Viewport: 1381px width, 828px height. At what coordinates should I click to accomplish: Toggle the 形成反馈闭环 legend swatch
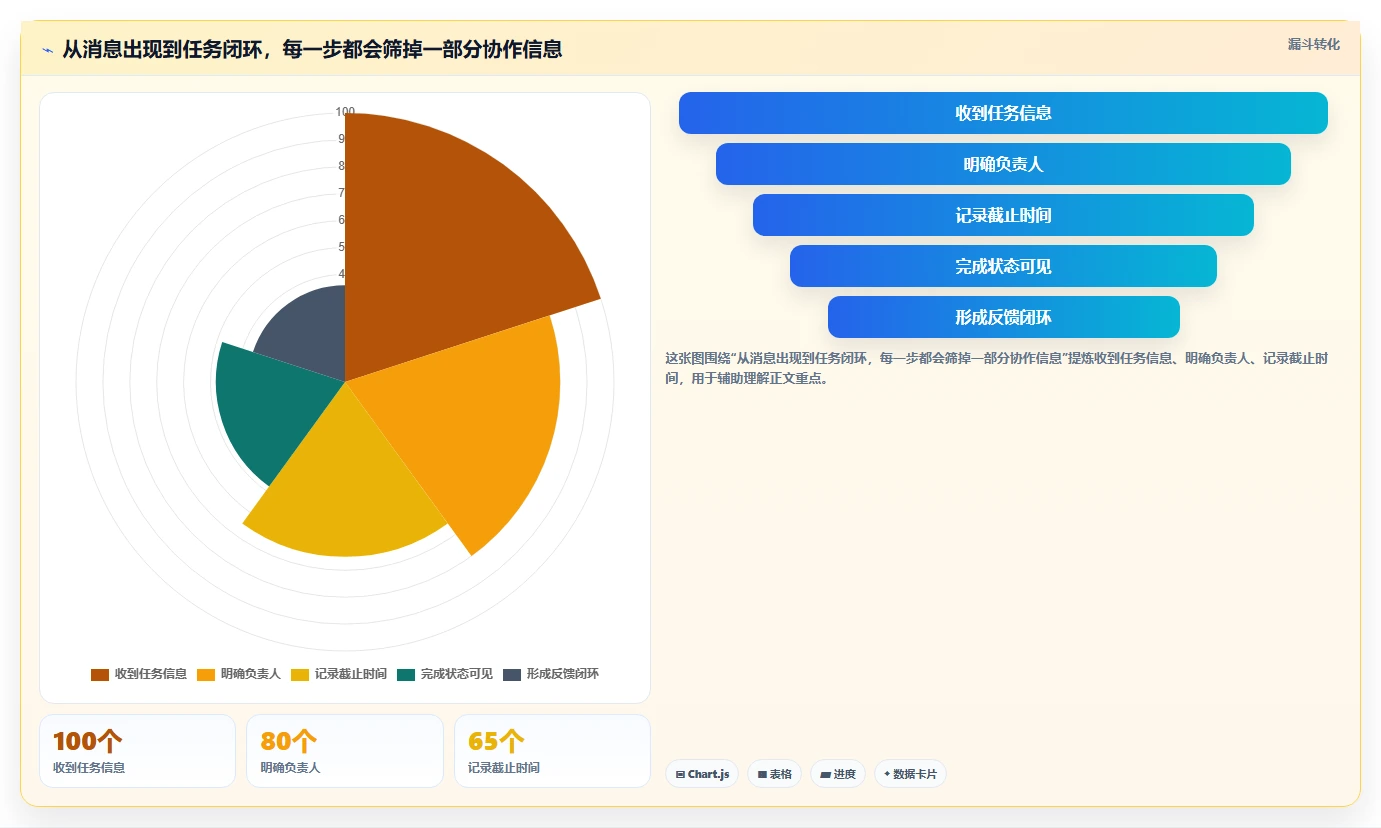pos(512,674)
